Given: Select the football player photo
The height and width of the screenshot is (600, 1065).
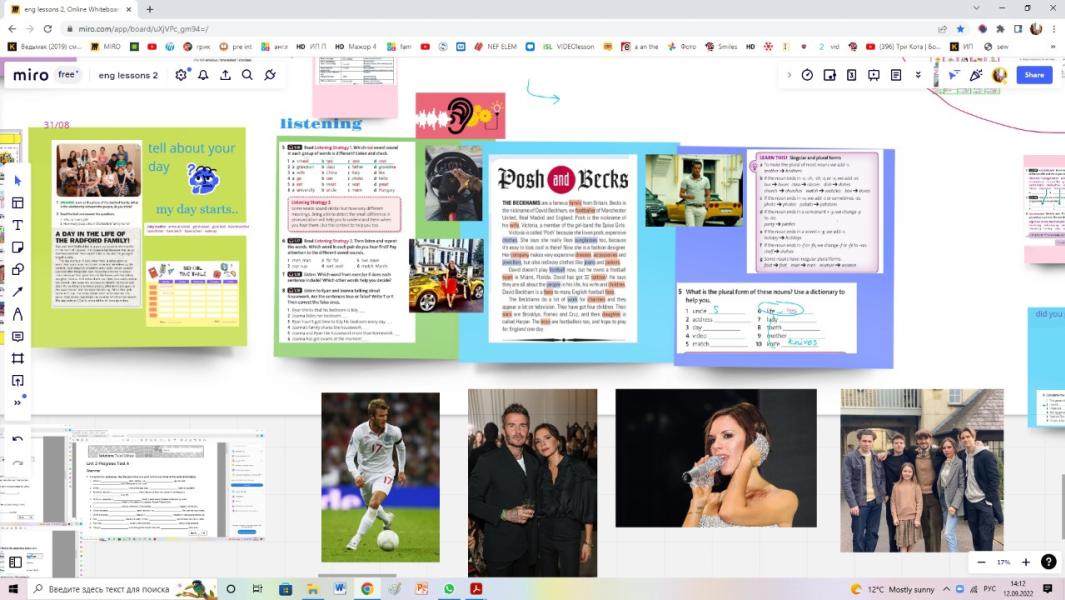Looking at the screenshot, I should [x=380, y=477].
